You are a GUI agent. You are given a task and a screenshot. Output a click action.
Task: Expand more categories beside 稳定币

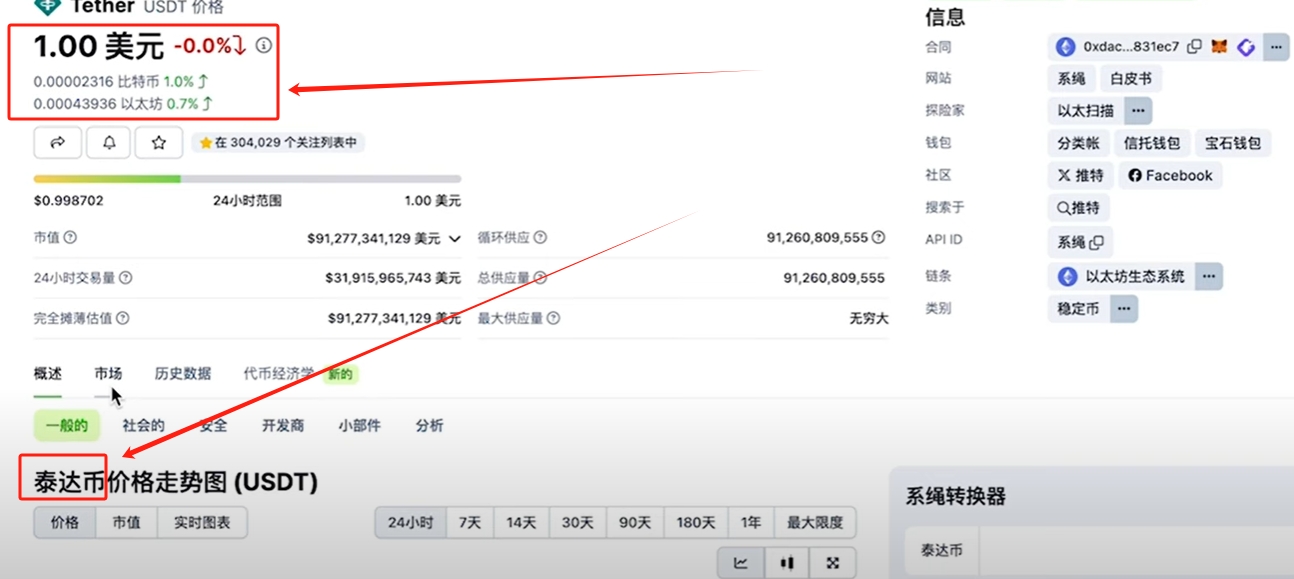(x=1124, y=308)
